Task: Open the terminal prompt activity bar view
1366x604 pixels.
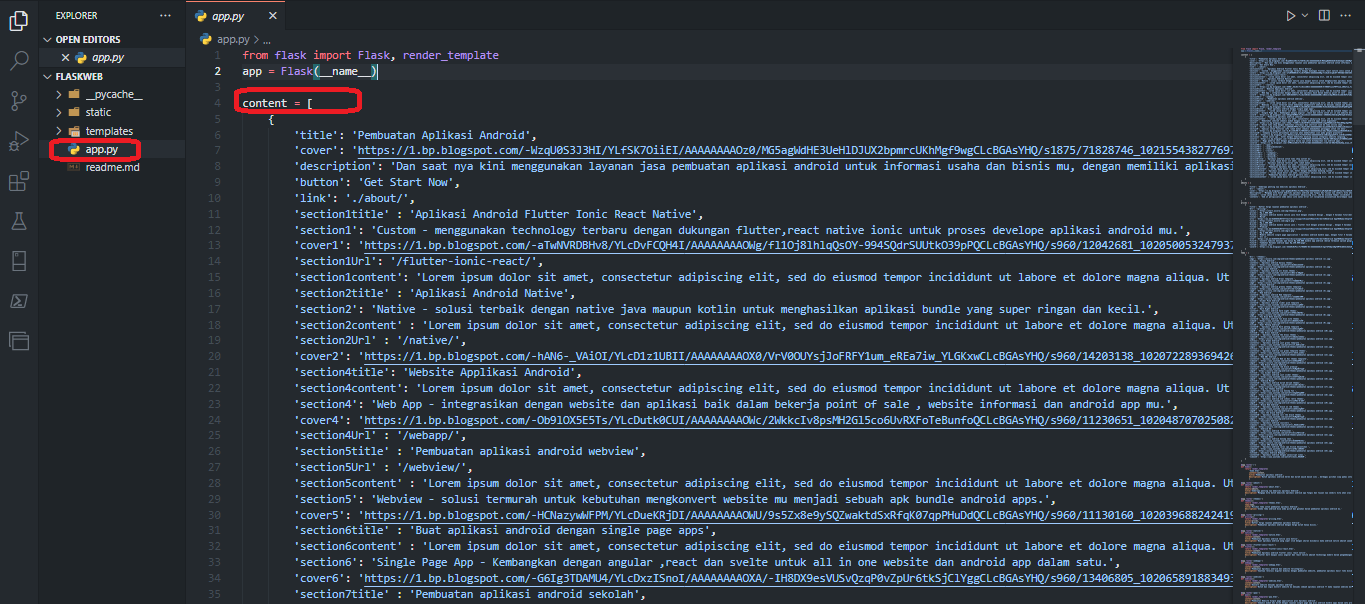Action: click(x=18, y=301)
